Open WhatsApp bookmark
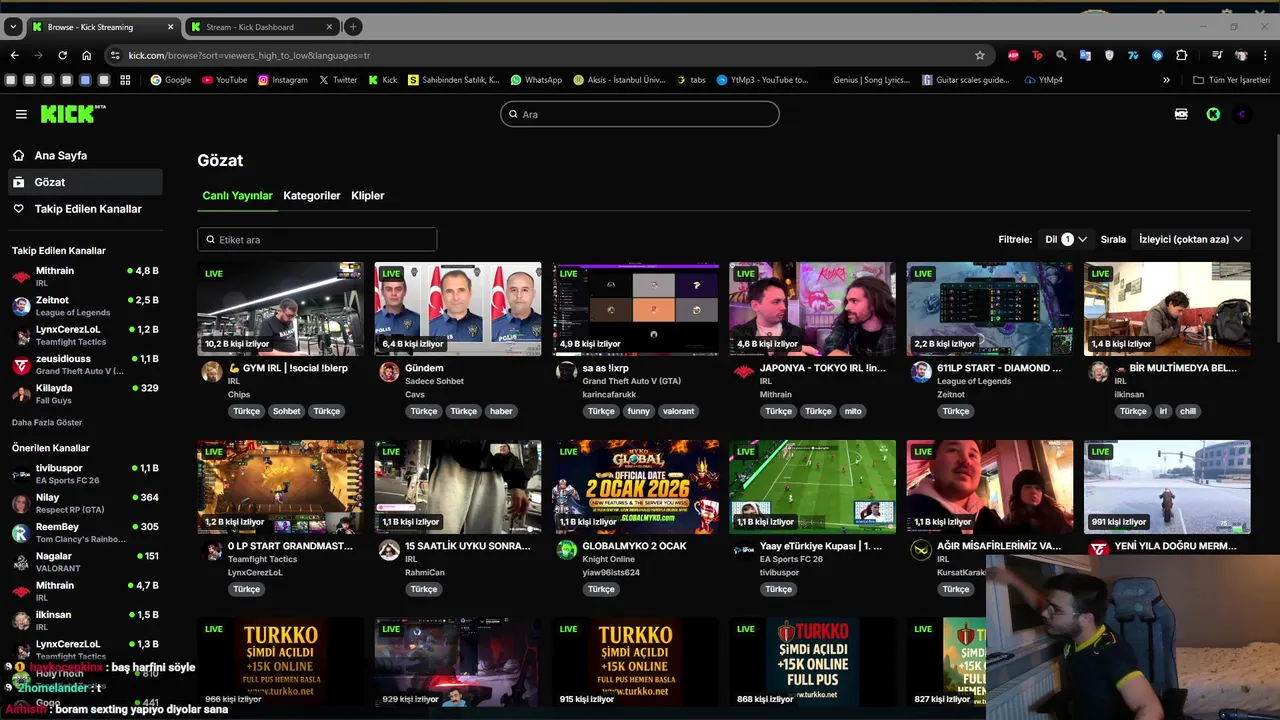The image size is (1280, 720). tap(536, 80)
